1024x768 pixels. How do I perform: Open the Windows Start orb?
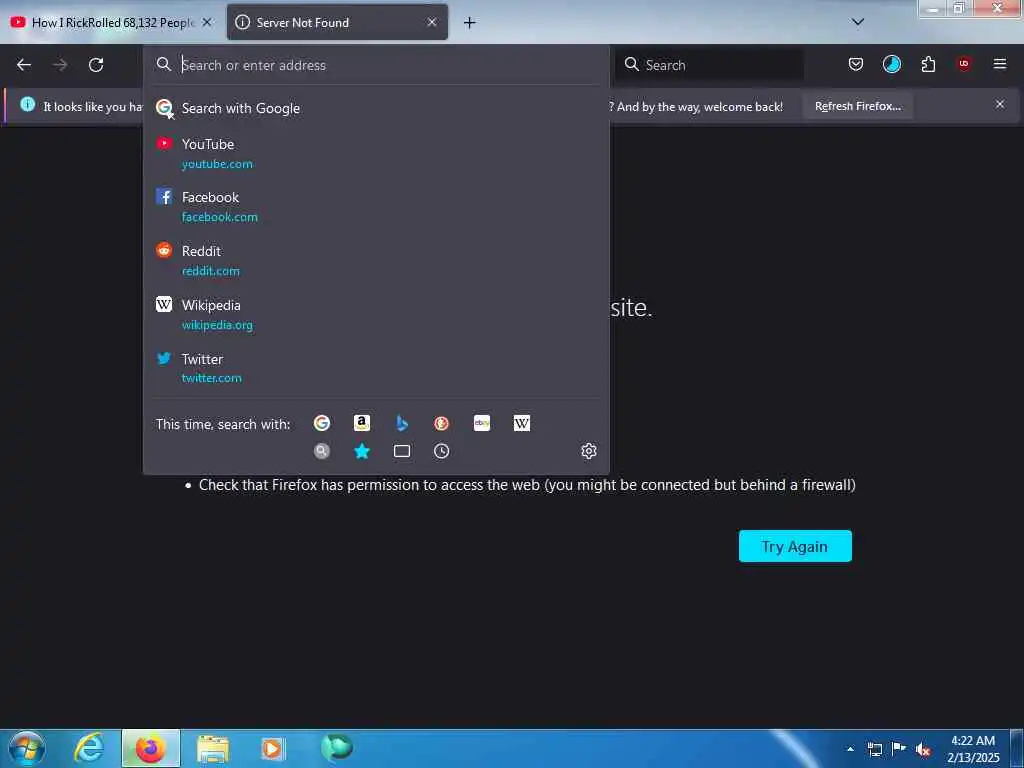point(27,748)
